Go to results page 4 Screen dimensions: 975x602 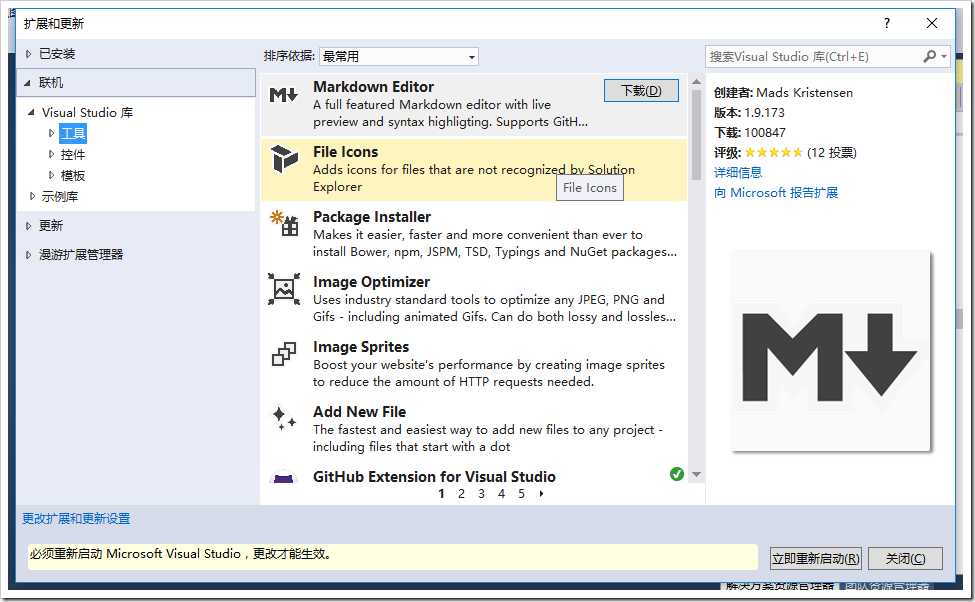coord(501,494)
